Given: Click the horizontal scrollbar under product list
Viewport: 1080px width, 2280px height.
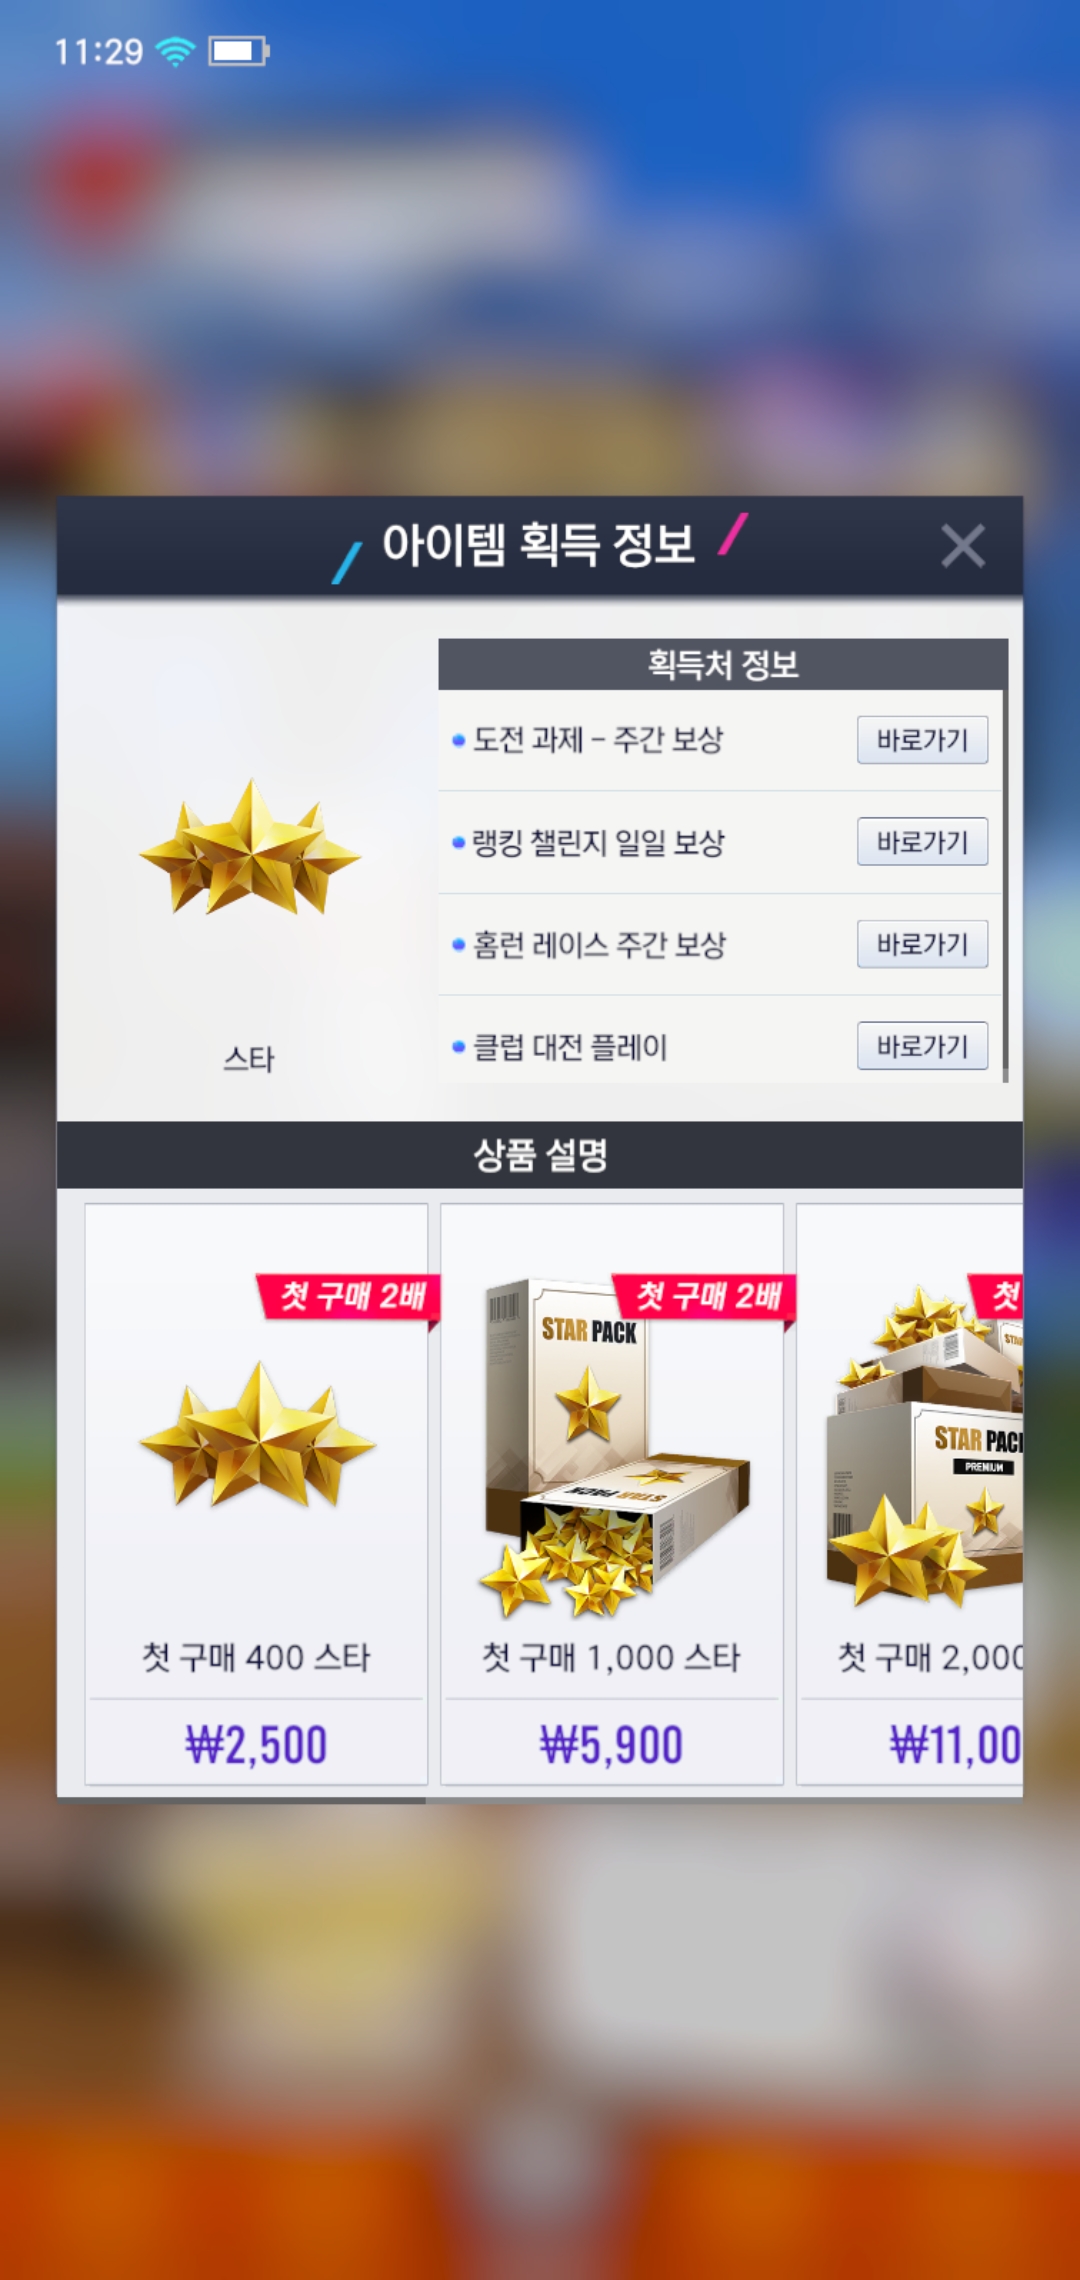Looking at the screenshot, I should click(240, 1800).
